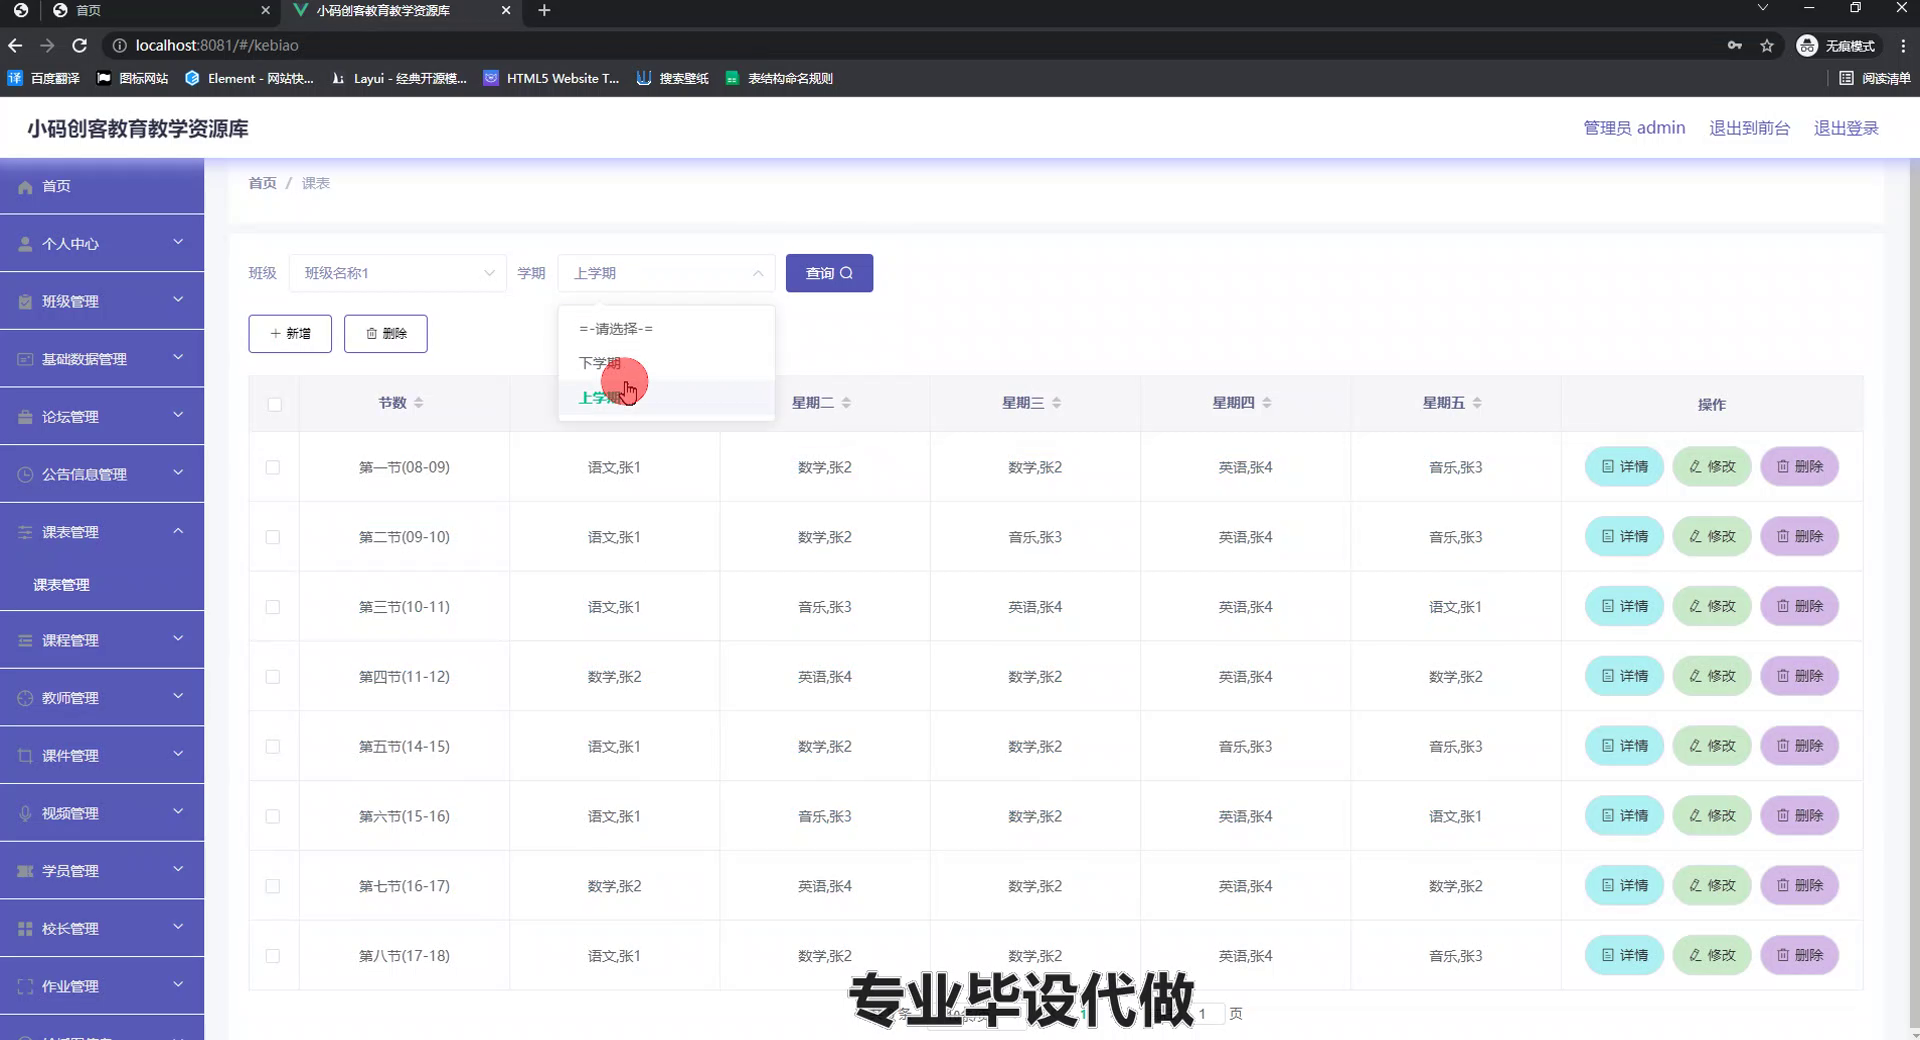Screen dimensions: 1920x1040
Task: Open 详情 for row 第一节(08-09)
Action: [x=1624, y=467]
